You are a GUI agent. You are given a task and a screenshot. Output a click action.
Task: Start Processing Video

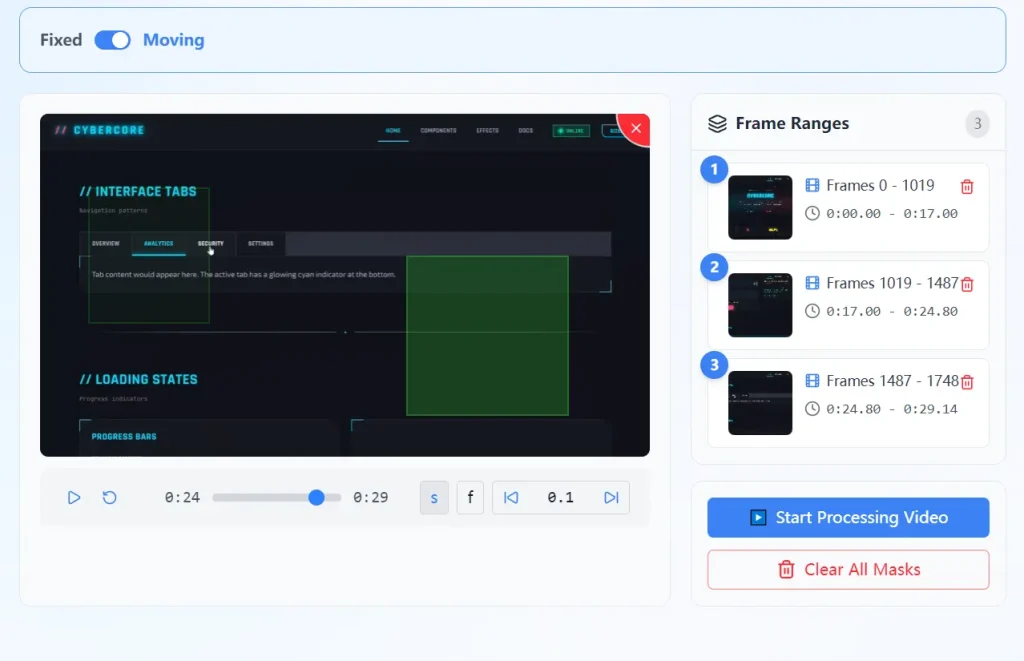point(848,517)
